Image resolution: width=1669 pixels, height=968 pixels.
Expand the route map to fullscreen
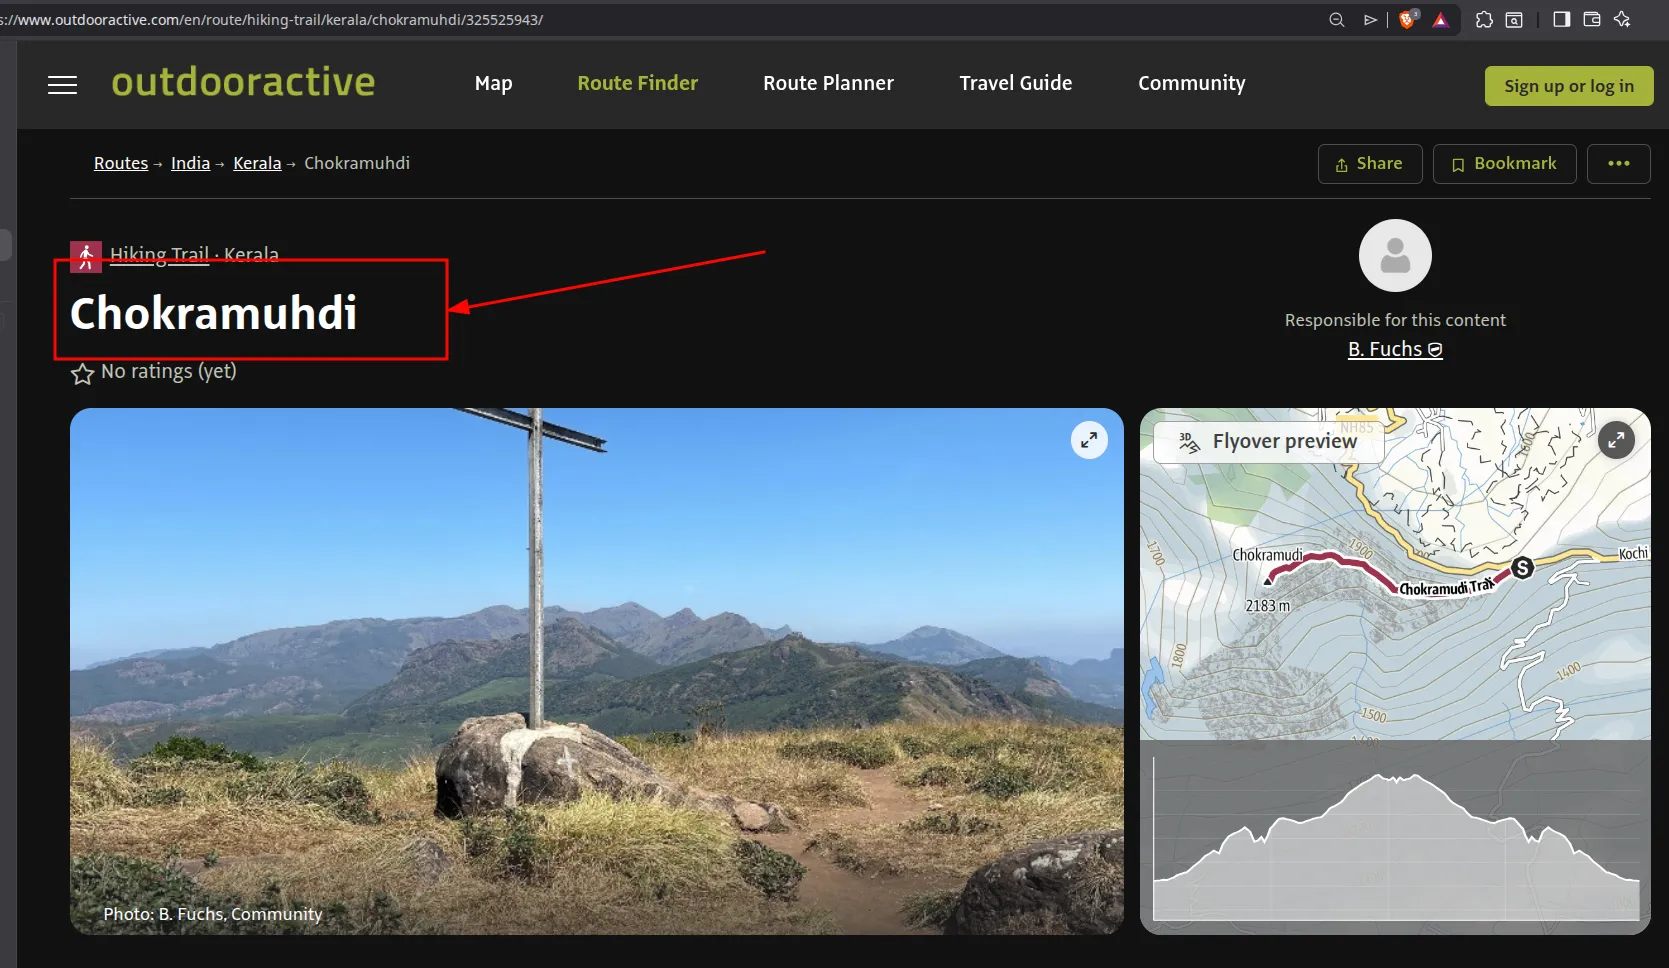[x=1616, y=440]
